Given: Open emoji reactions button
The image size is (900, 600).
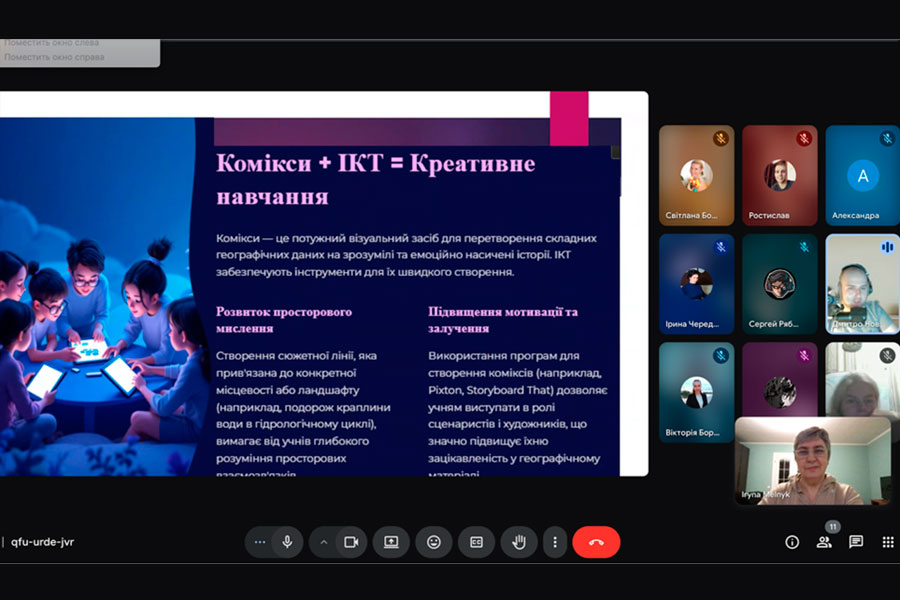Looking at the screenshot, I should pos(434,542).
